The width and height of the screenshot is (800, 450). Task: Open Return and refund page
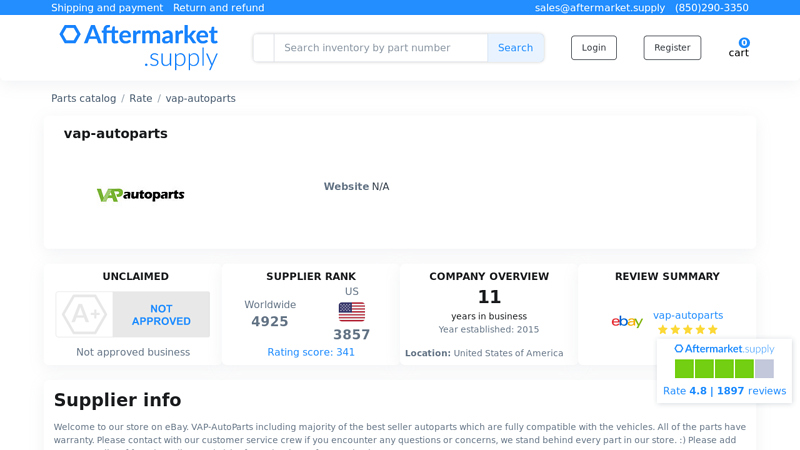point(218,8)
